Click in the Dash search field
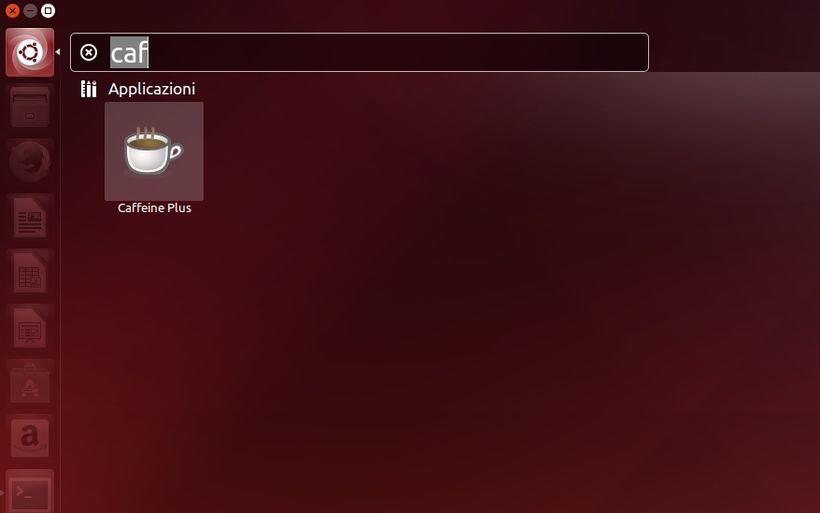 click(359, 52)
